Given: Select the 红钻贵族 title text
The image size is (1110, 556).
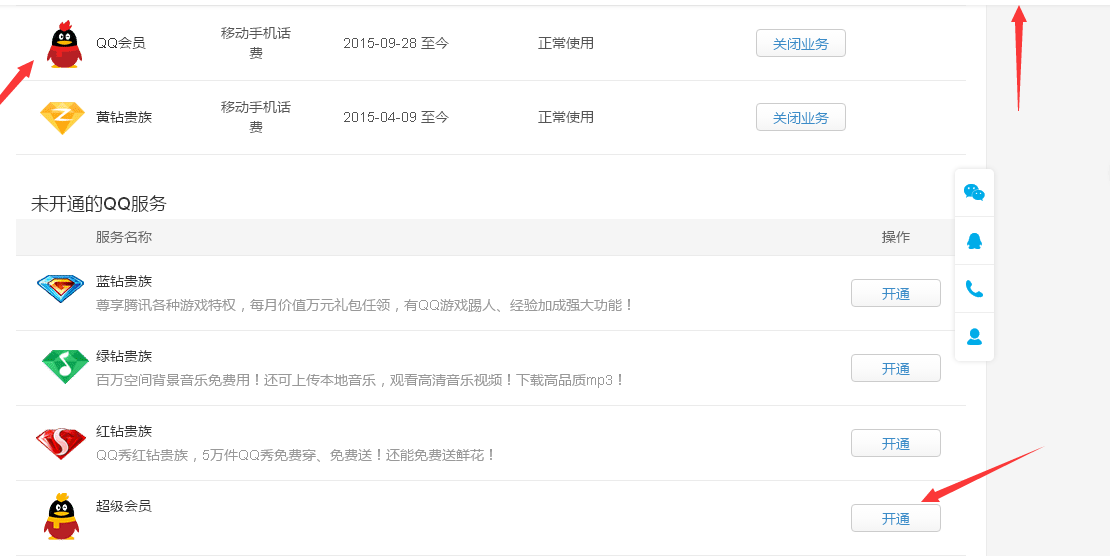Looking at the screenshot, I should pos(124,431).
